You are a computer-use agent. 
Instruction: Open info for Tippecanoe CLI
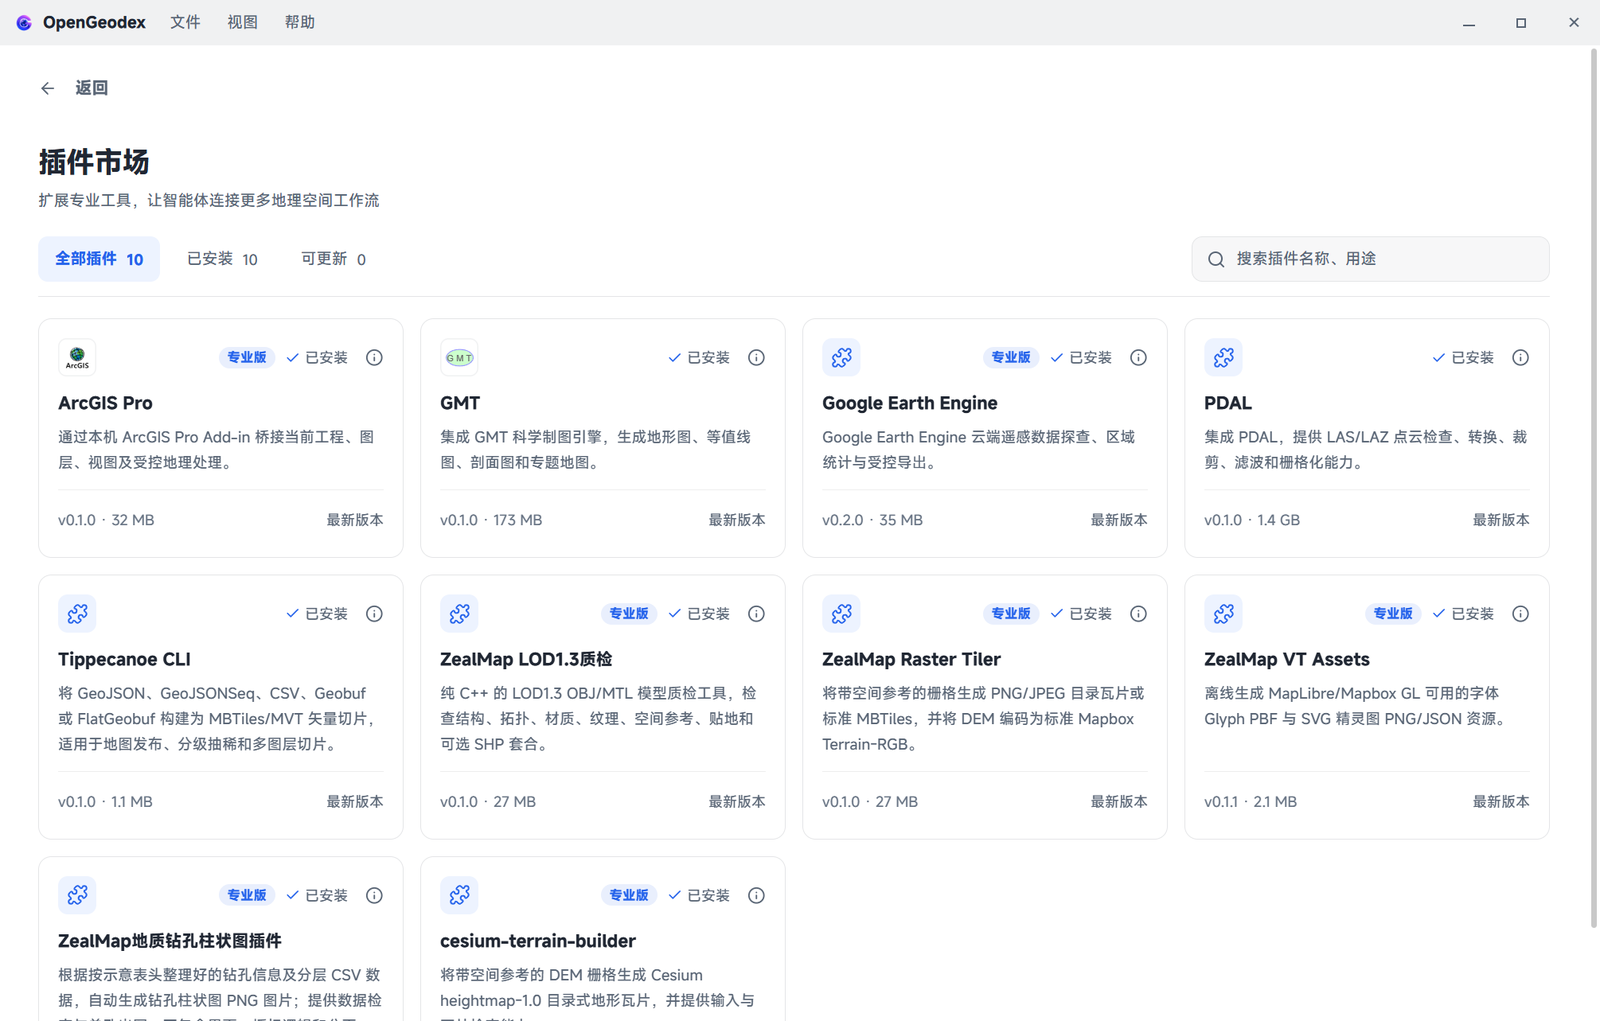point(374,614)
